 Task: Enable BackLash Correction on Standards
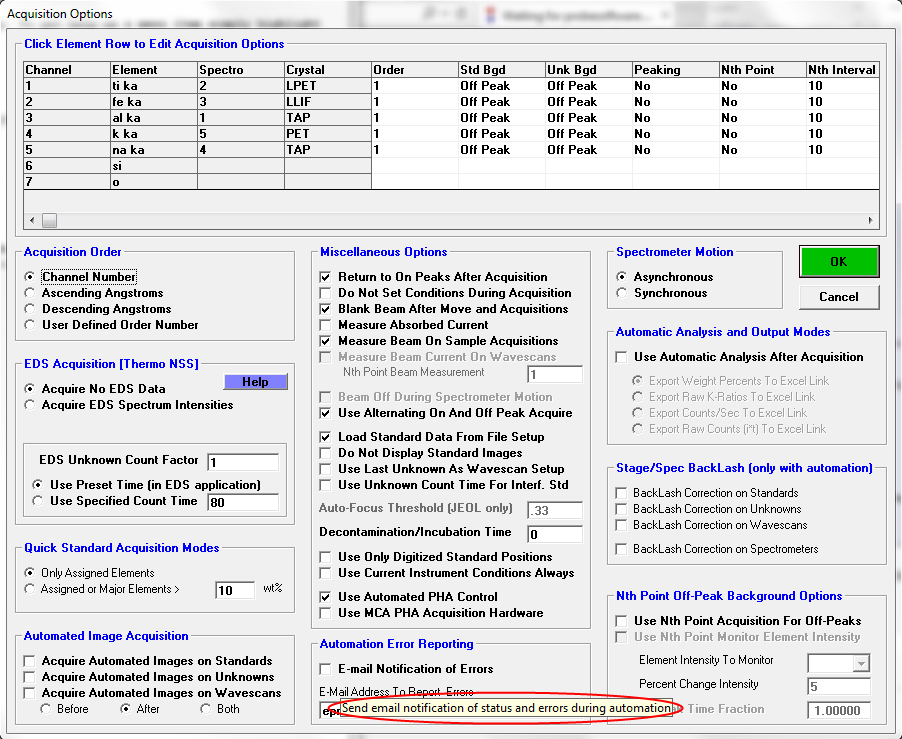622,493
